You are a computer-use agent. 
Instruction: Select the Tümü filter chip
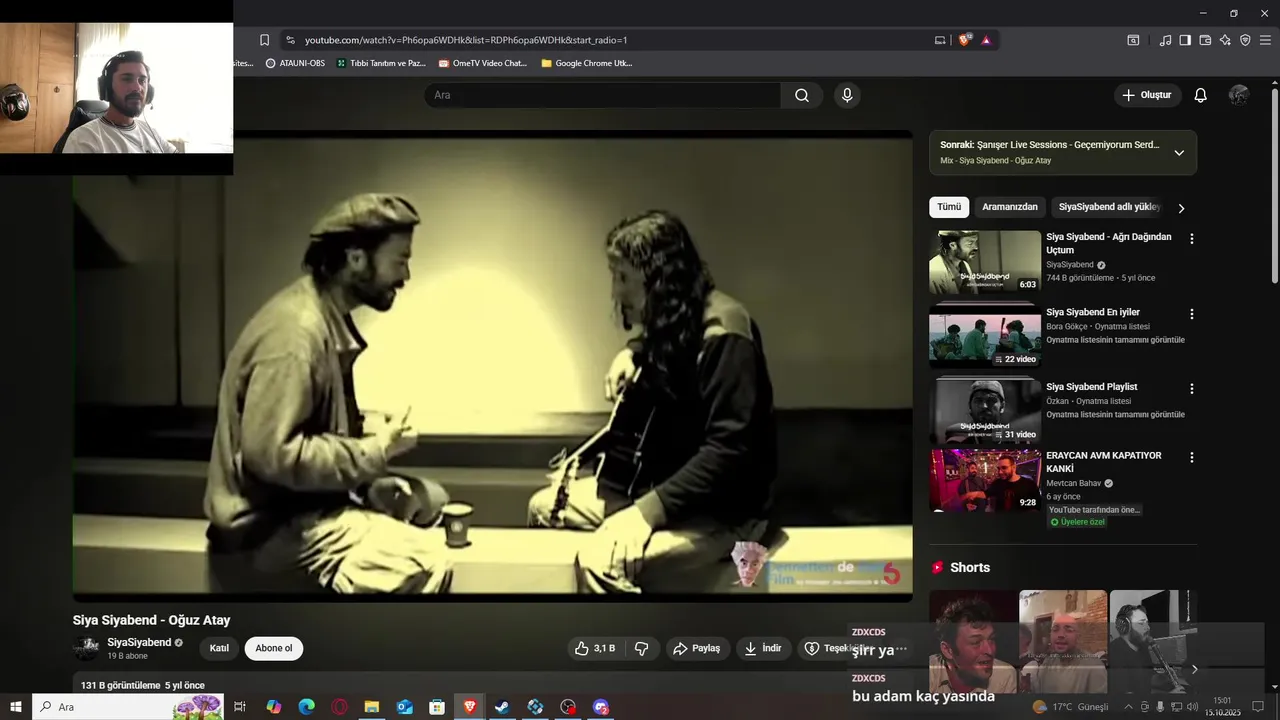coord(949,207)
